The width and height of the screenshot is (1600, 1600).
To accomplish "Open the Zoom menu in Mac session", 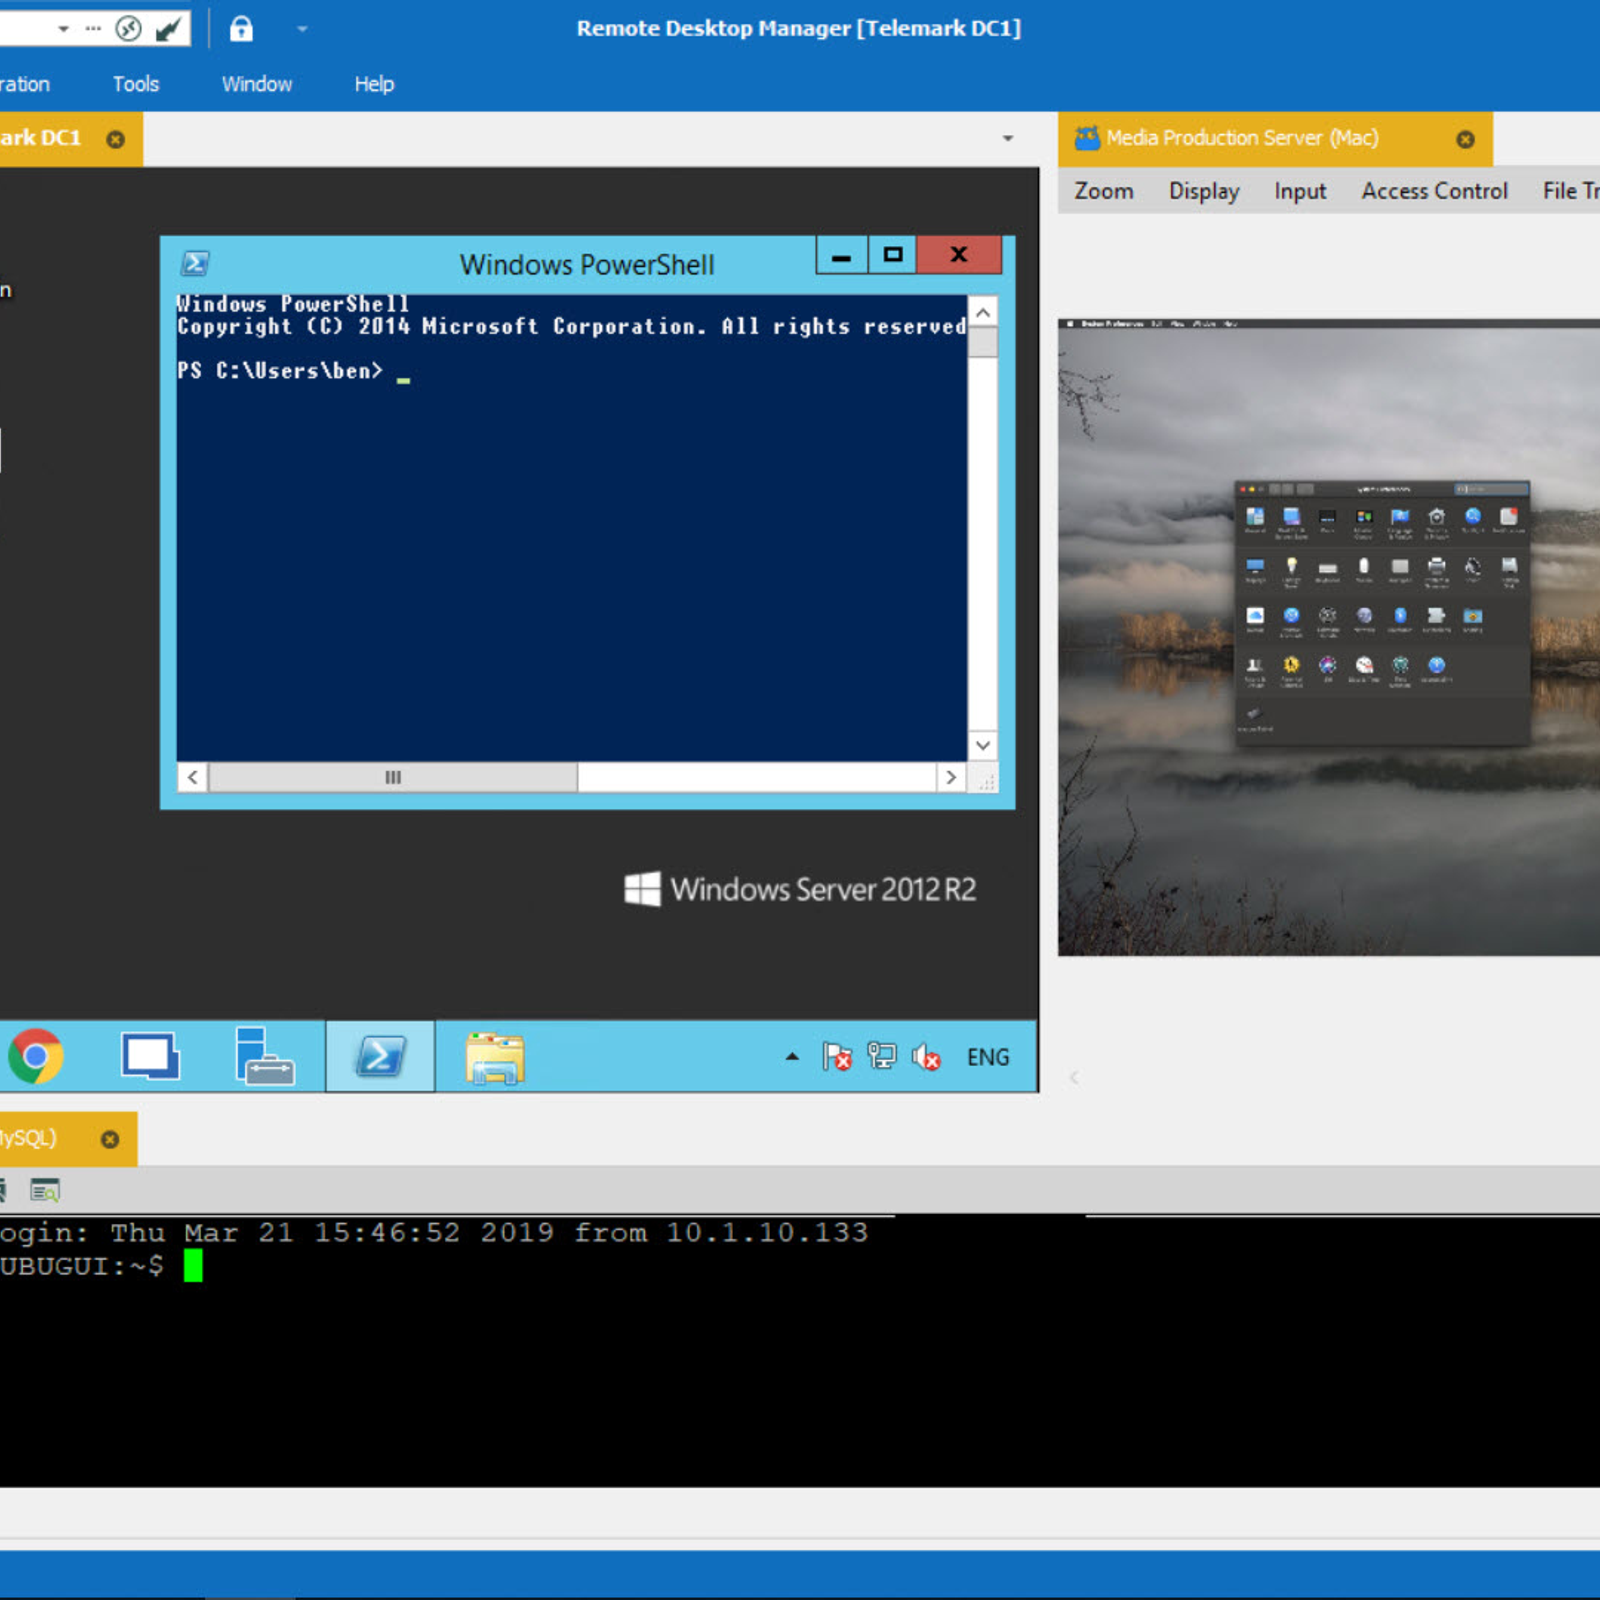I will 1104,191.
